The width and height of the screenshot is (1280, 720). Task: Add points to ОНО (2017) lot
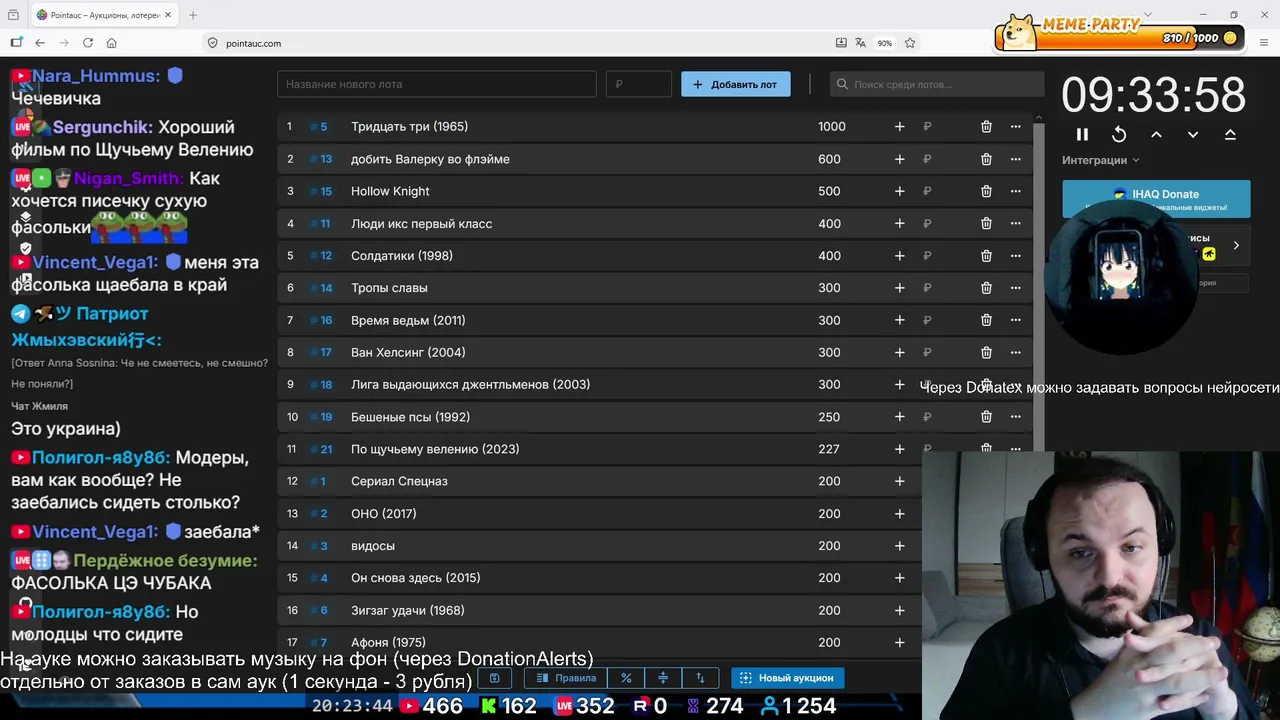[x=899, y=514]
